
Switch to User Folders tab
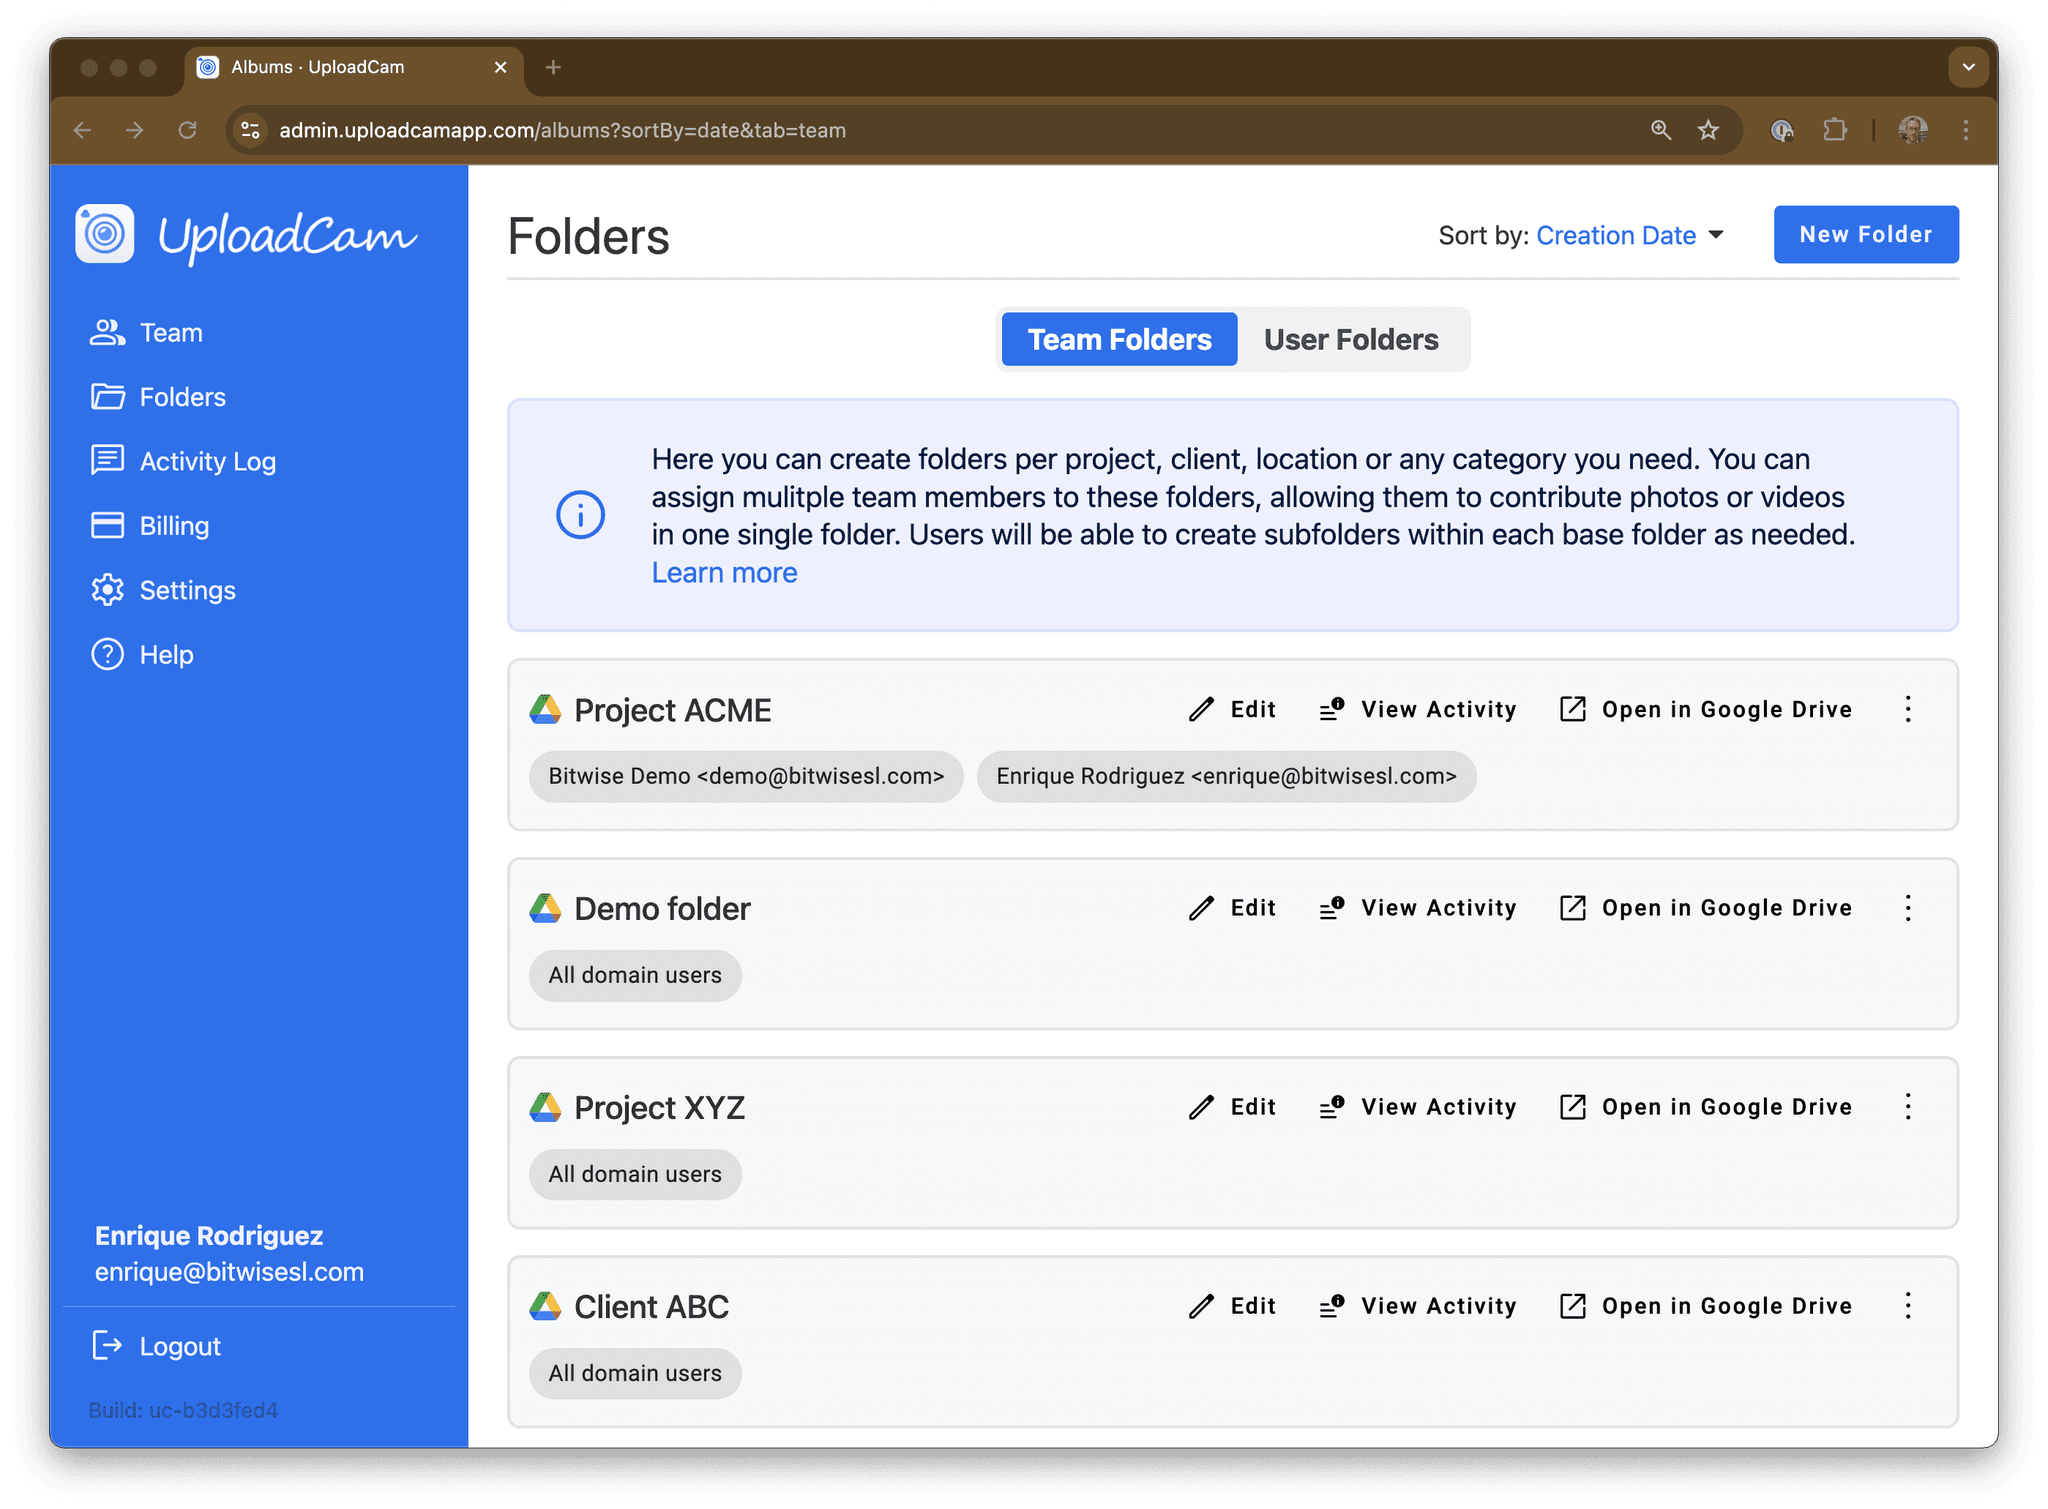[1351, 340]
